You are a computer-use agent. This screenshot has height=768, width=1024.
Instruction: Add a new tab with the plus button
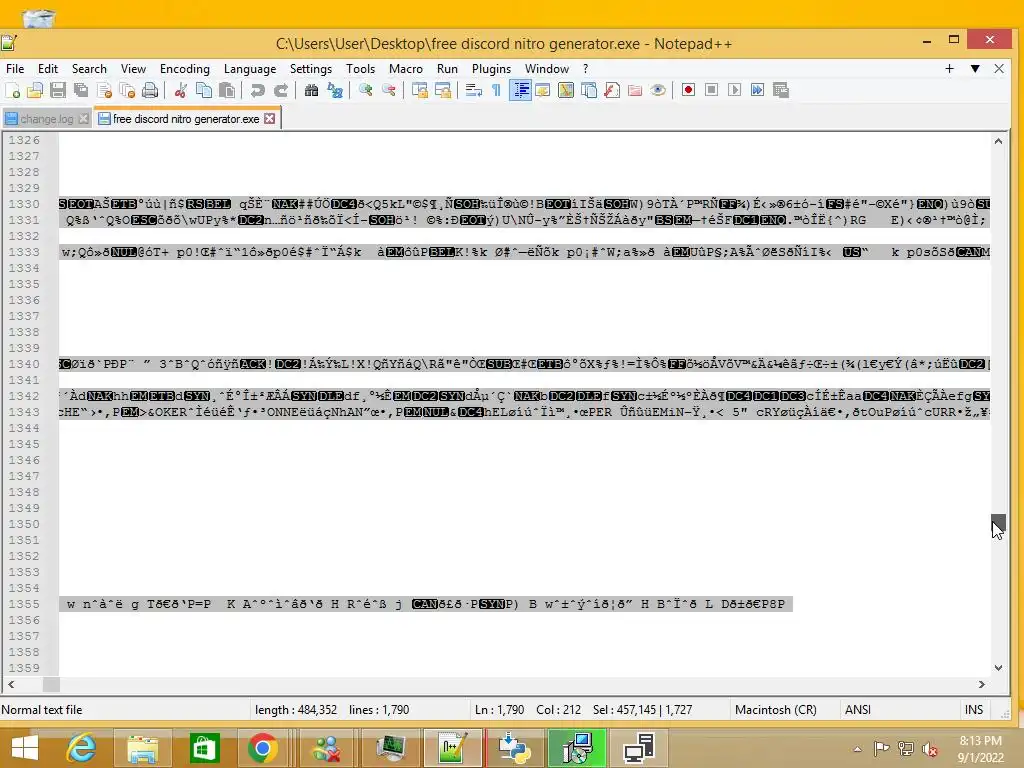pos(950,69)
